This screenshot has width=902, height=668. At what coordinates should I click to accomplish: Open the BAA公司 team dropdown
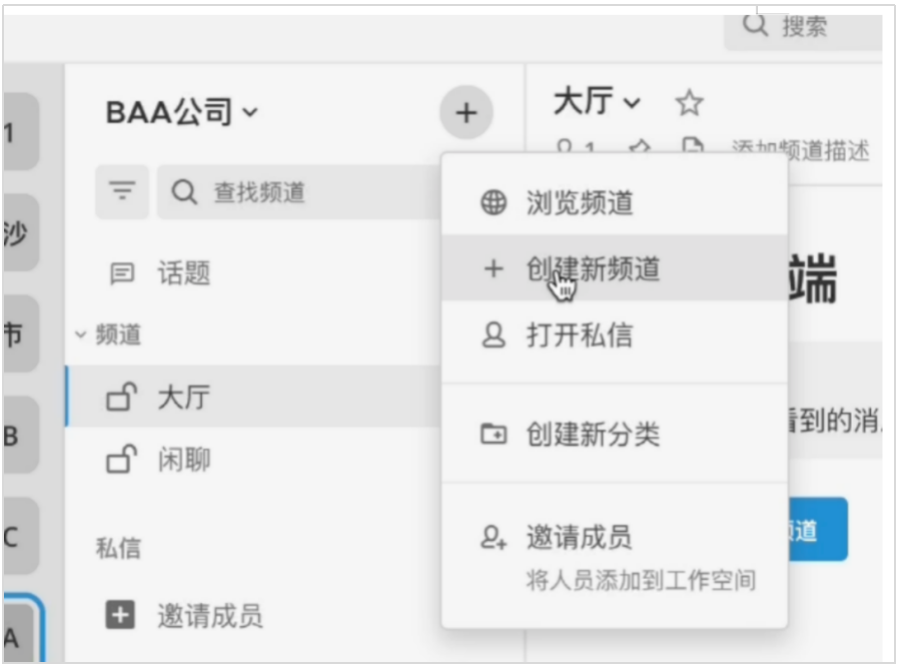pos(181,113)
